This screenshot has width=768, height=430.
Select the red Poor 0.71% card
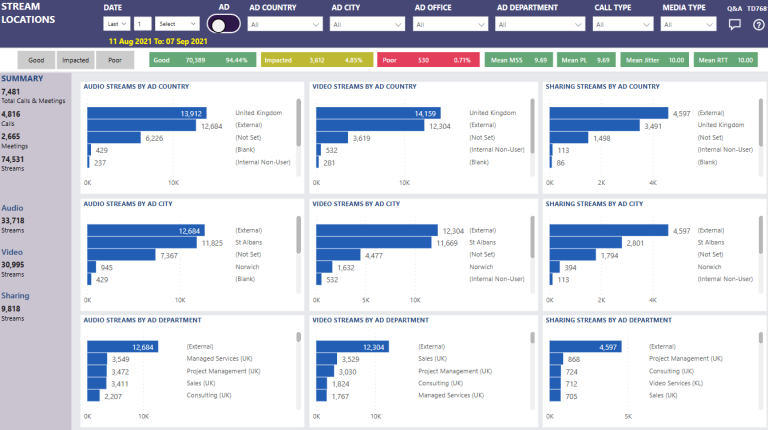(428, 60)
